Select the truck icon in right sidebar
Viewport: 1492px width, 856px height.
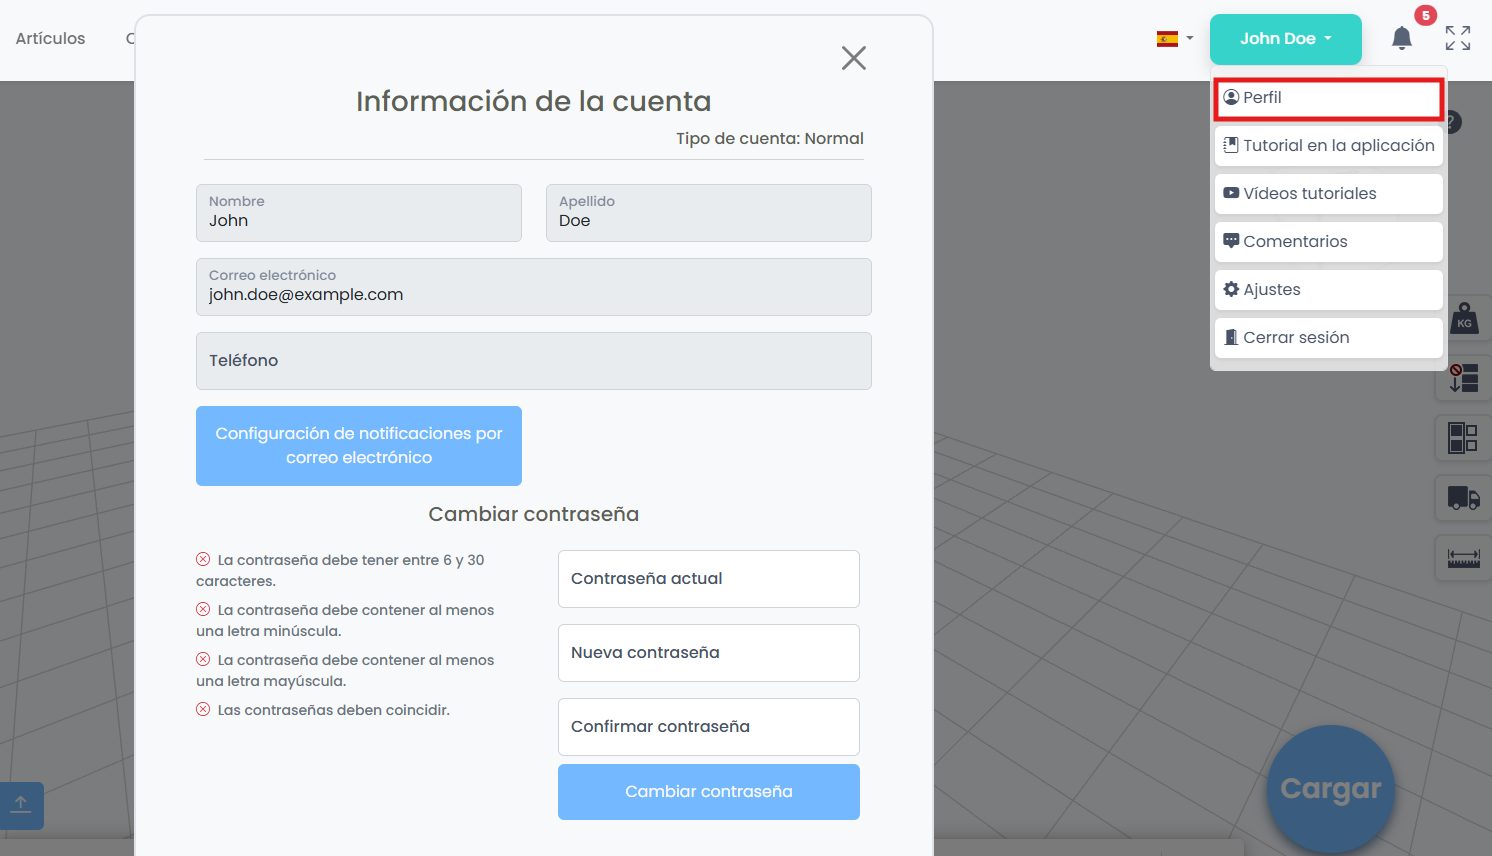(1464, 497)
